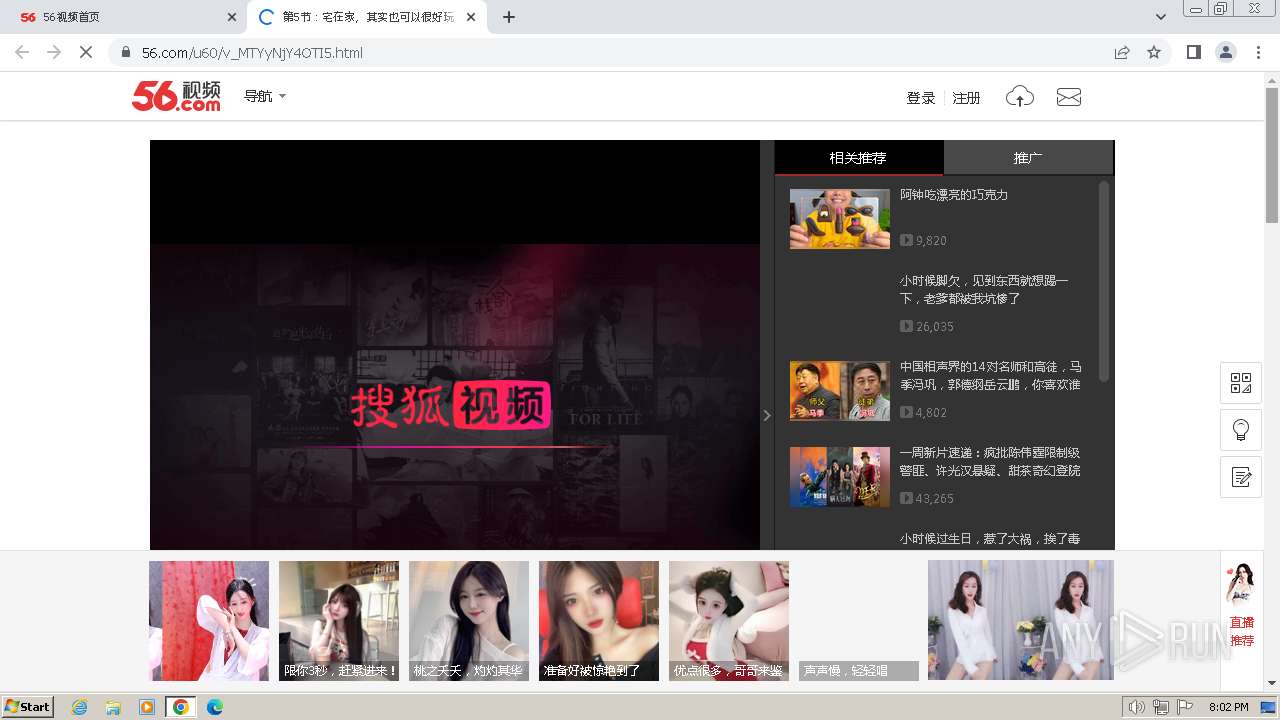Click view count 9,820

coord(931,241)
